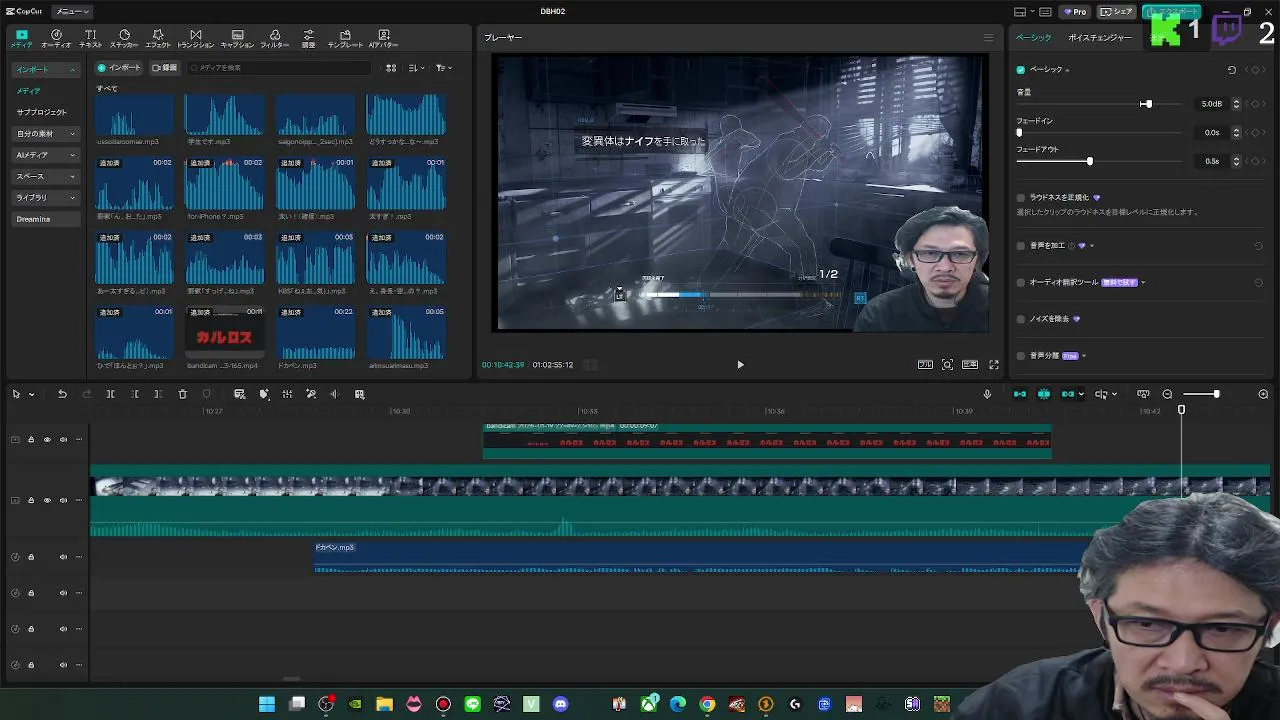This screenshot has height=720, width=1280.
Task: Open the Captions (キャプション) tab
Action: 237,39
